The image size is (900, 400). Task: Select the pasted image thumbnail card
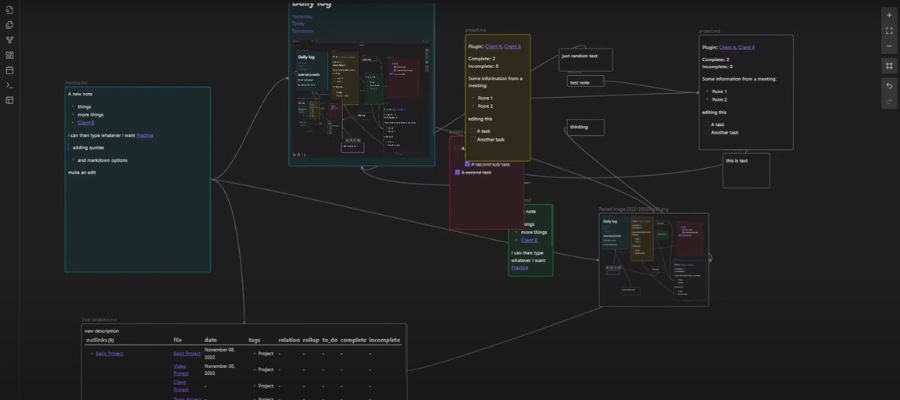653,259
